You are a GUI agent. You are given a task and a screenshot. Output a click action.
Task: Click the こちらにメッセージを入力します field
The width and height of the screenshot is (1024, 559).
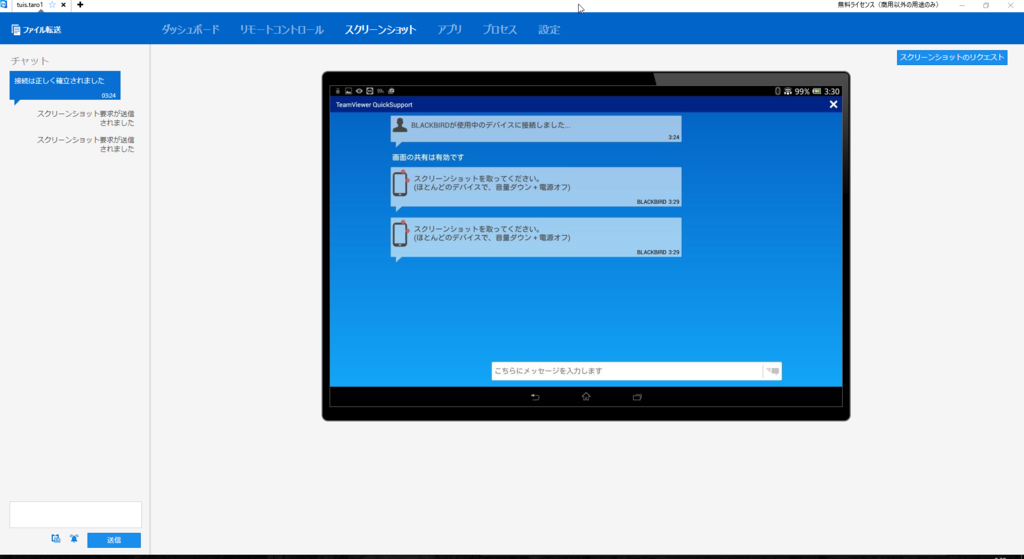627,371
